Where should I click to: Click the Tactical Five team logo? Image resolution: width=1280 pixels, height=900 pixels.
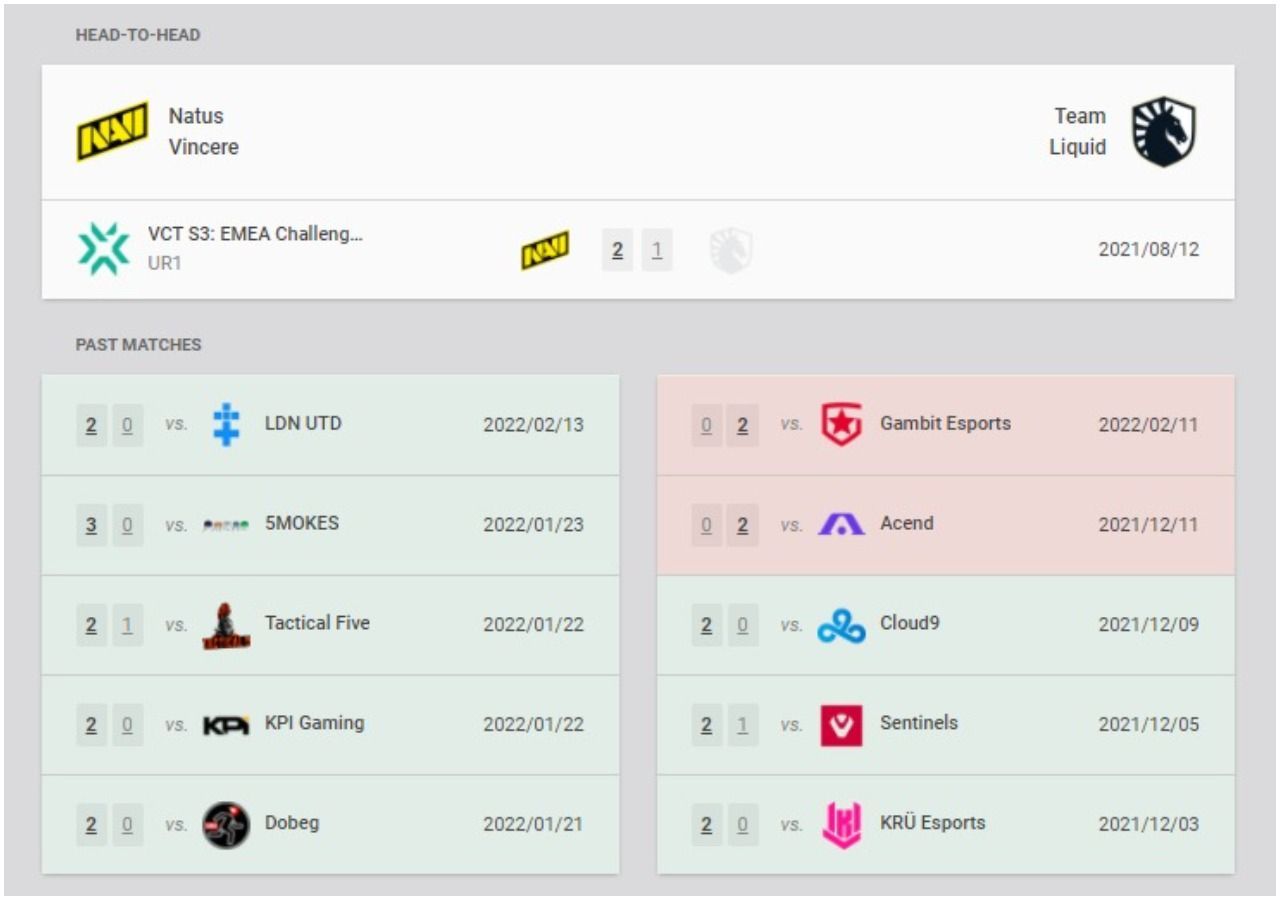tap(226, 626)
